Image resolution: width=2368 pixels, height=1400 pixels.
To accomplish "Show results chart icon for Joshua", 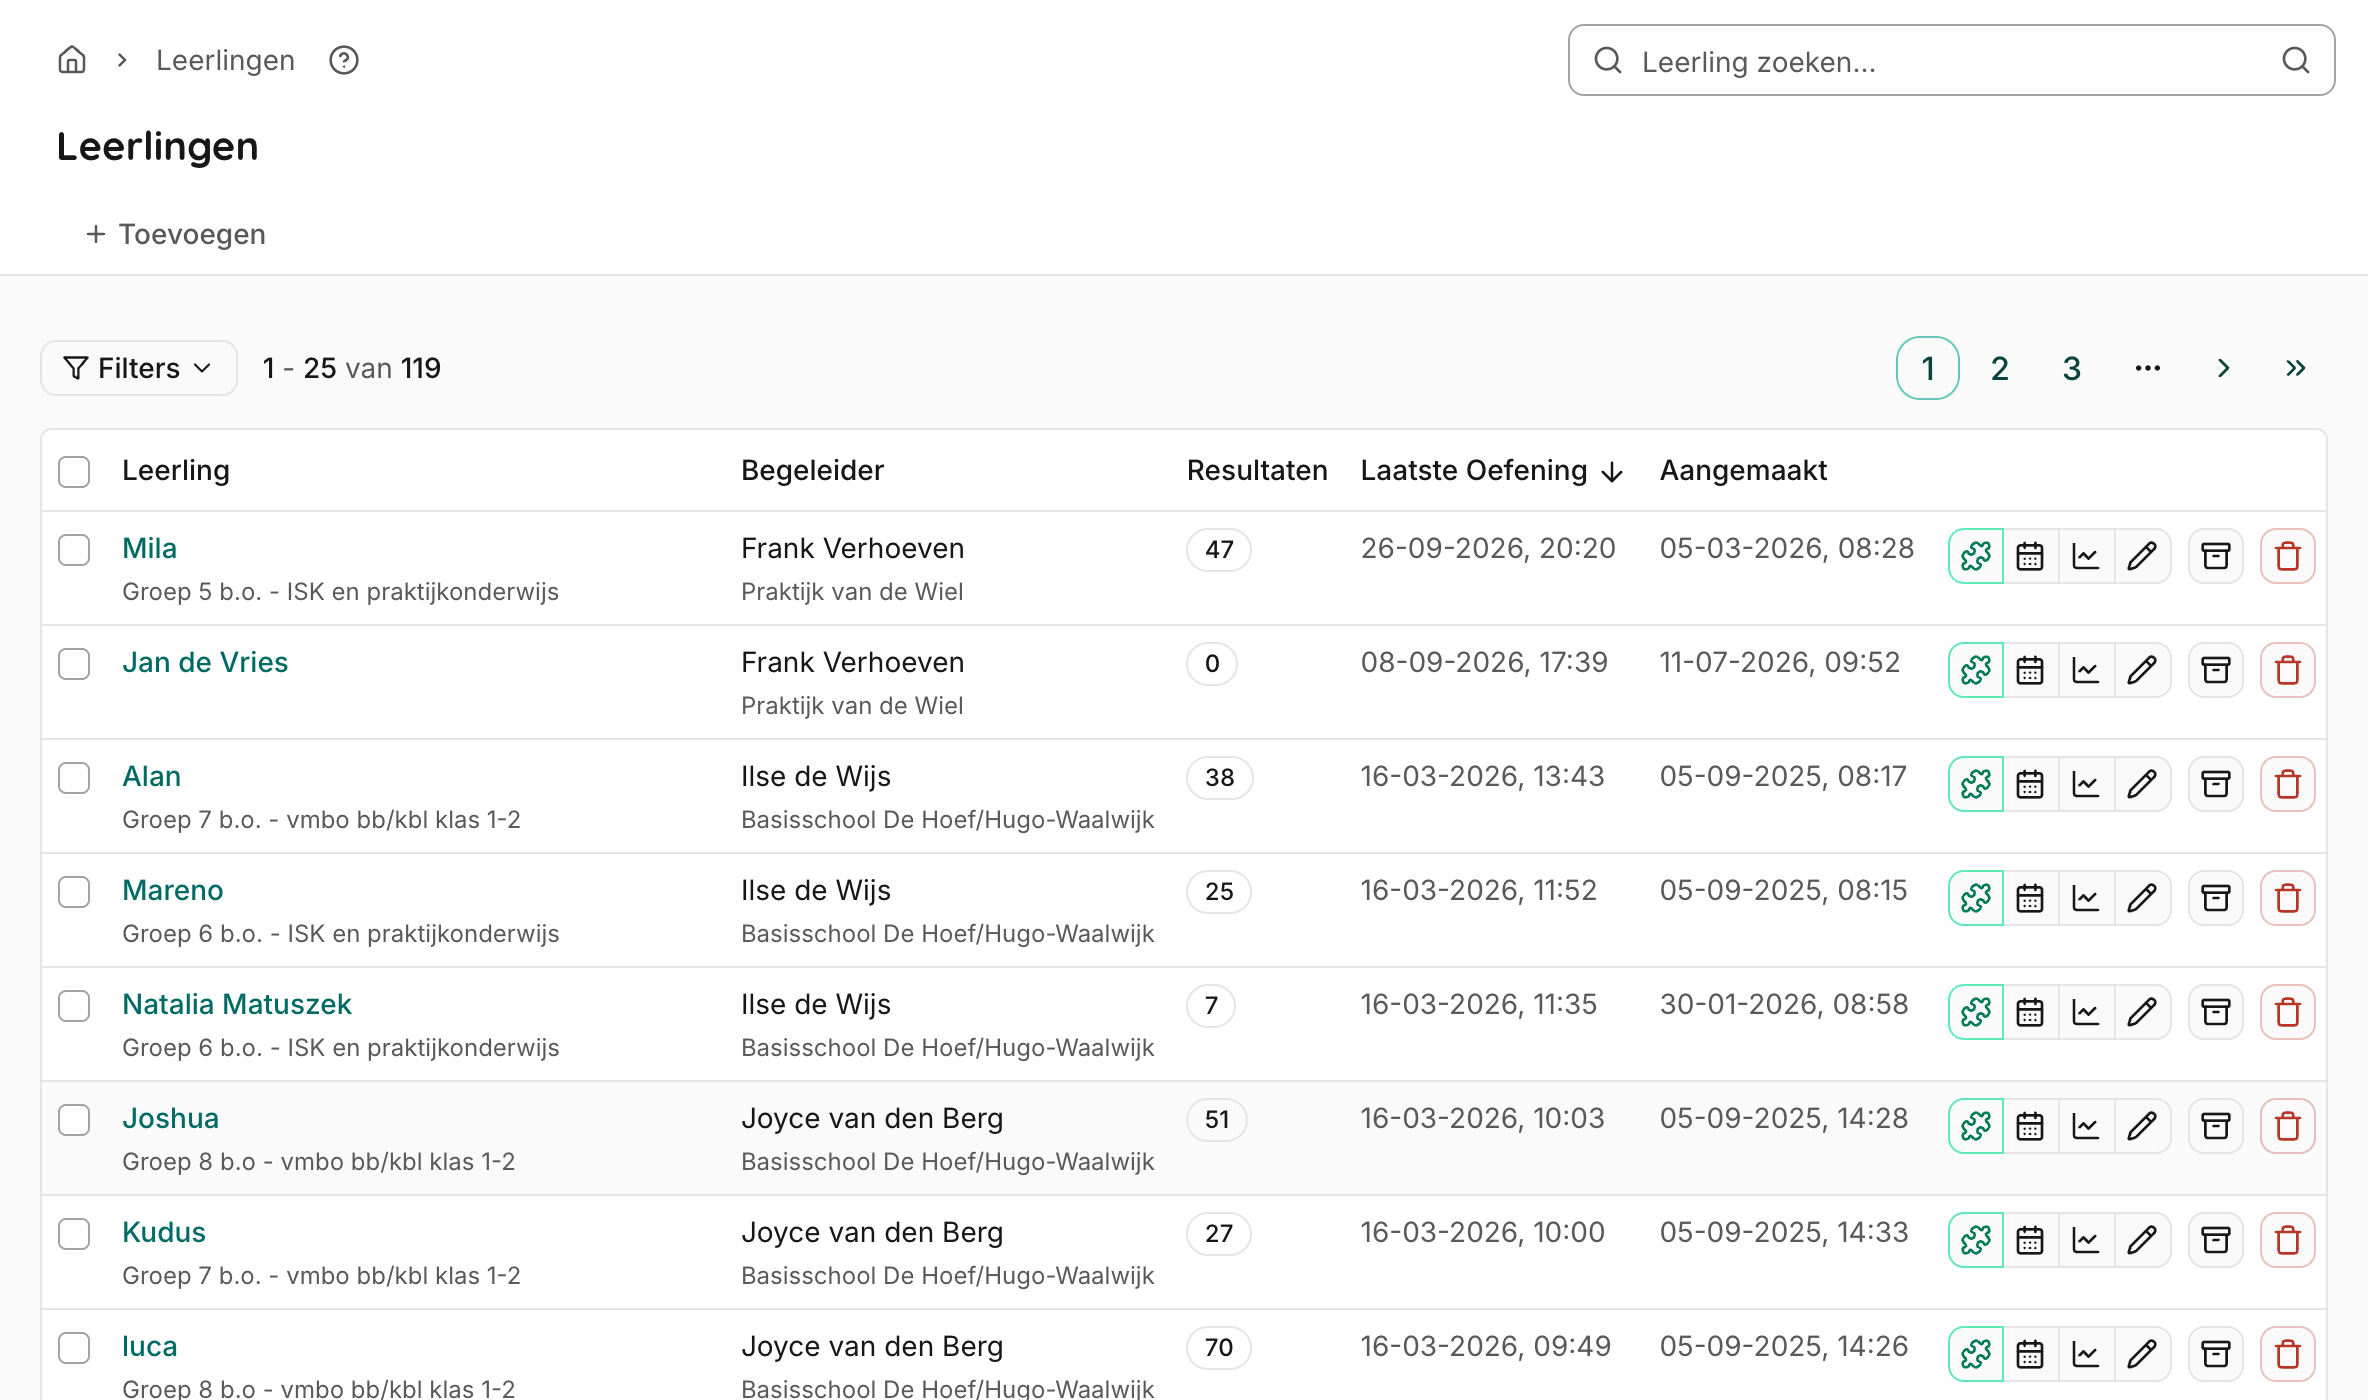I will coord(2086,1126).
